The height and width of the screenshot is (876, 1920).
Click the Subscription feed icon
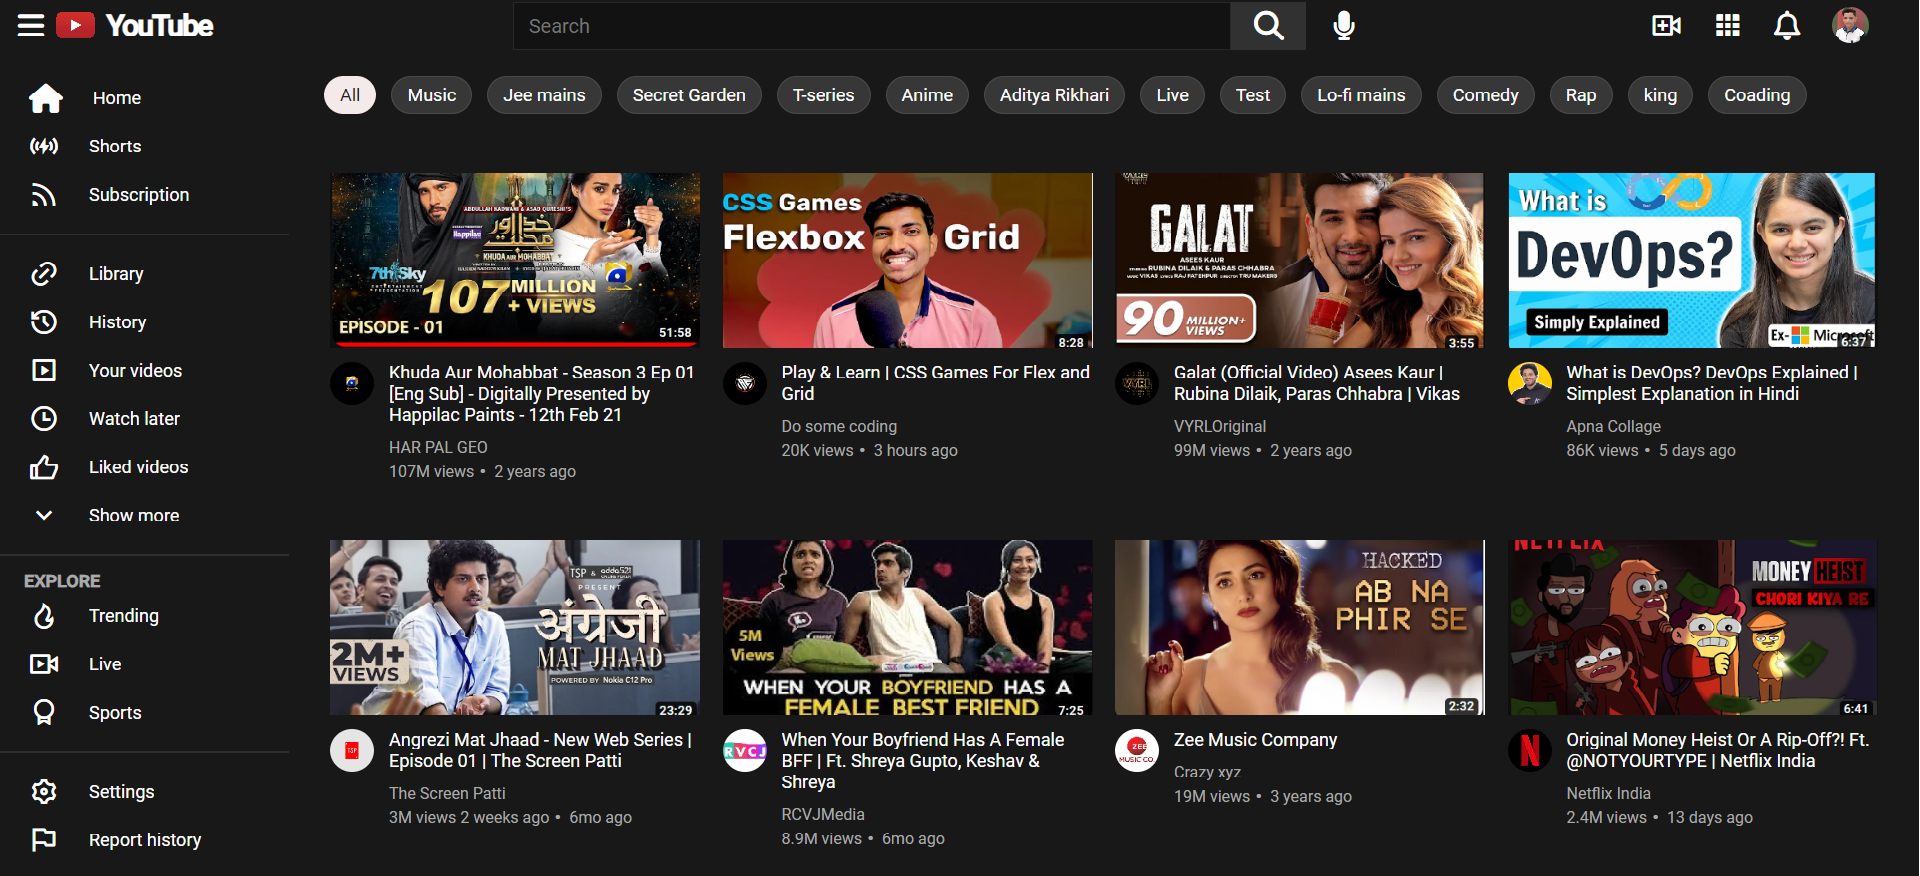[44, 195]
